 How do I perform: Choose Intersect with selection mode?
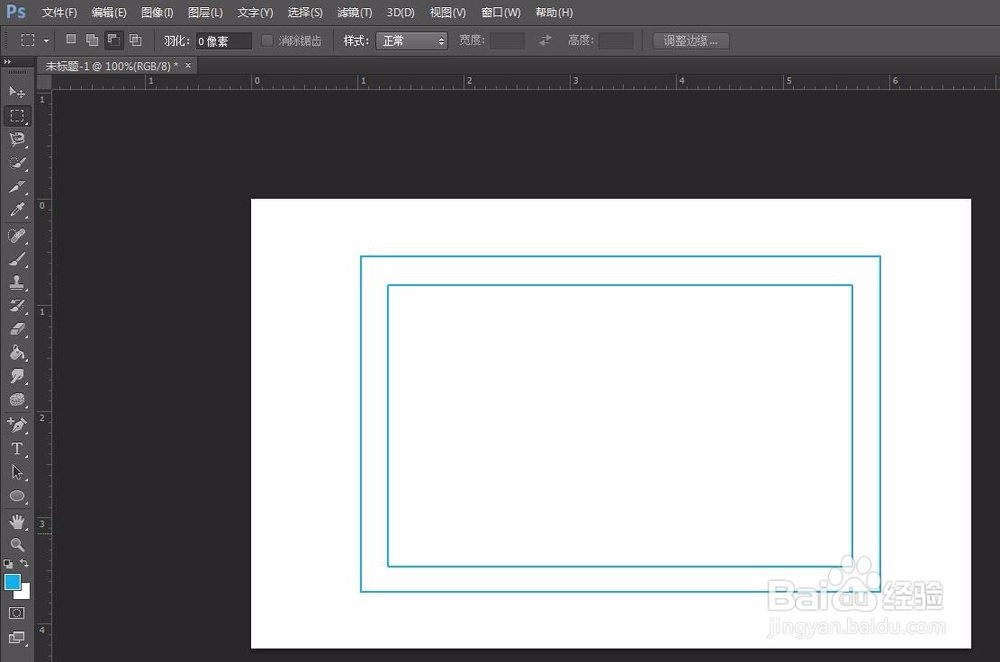[135, 40]
